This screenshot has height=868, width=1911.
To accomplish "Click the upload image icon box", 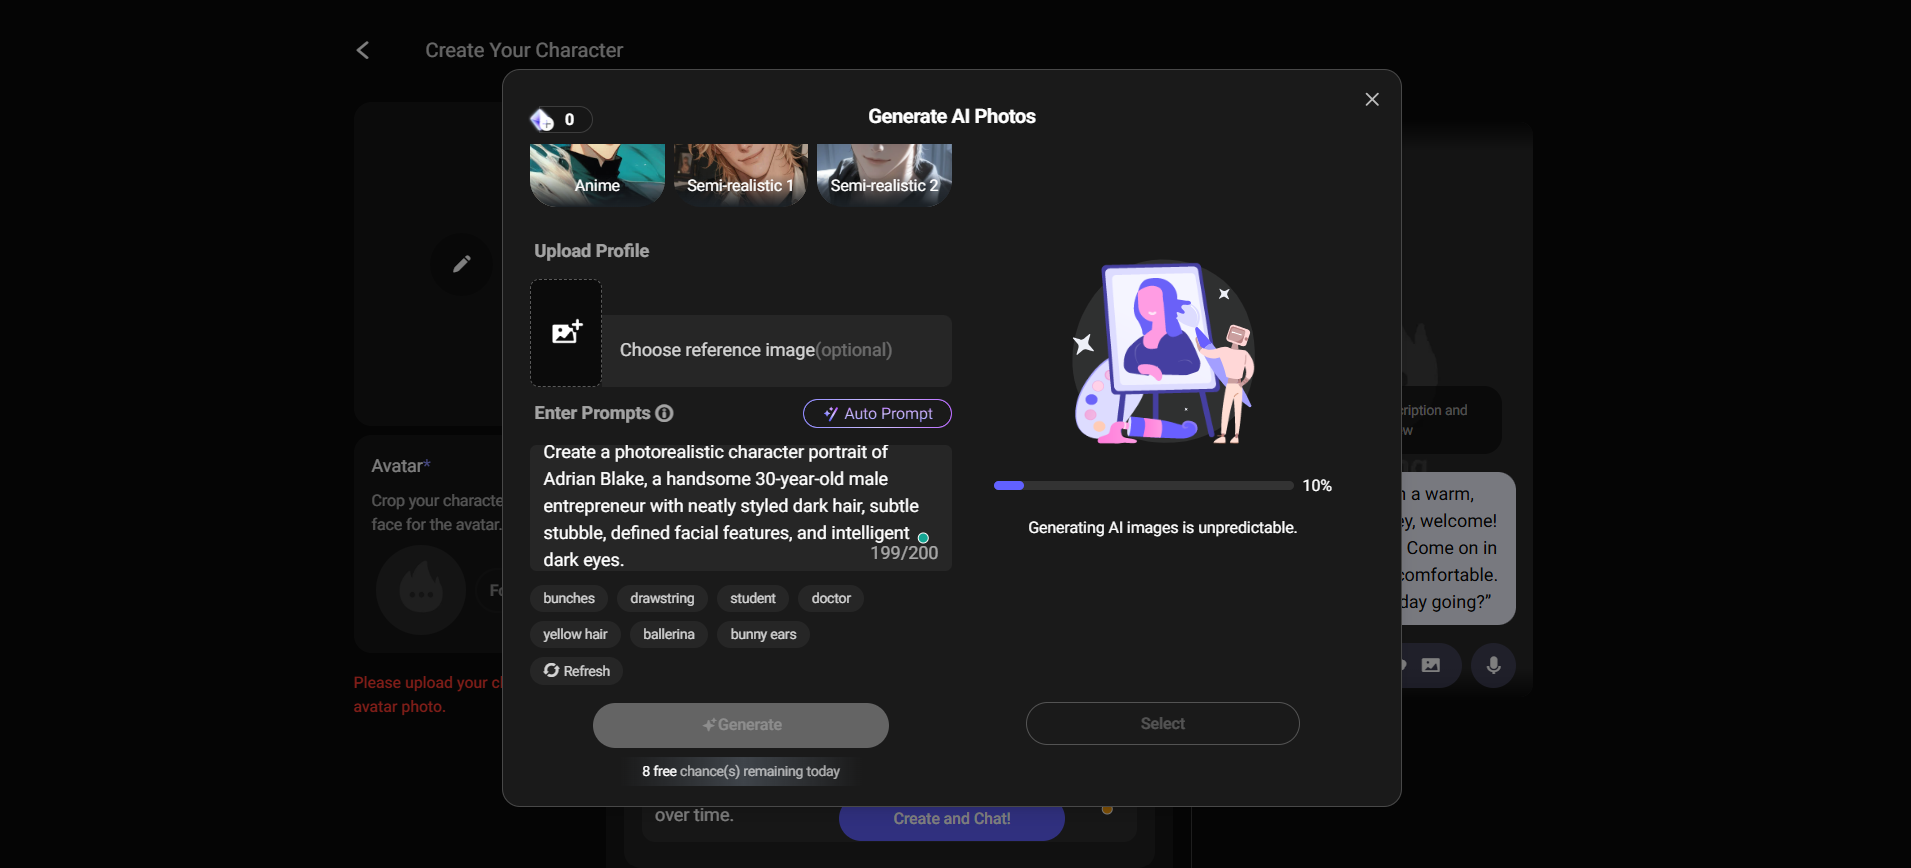I will click(x=566, y=333).
